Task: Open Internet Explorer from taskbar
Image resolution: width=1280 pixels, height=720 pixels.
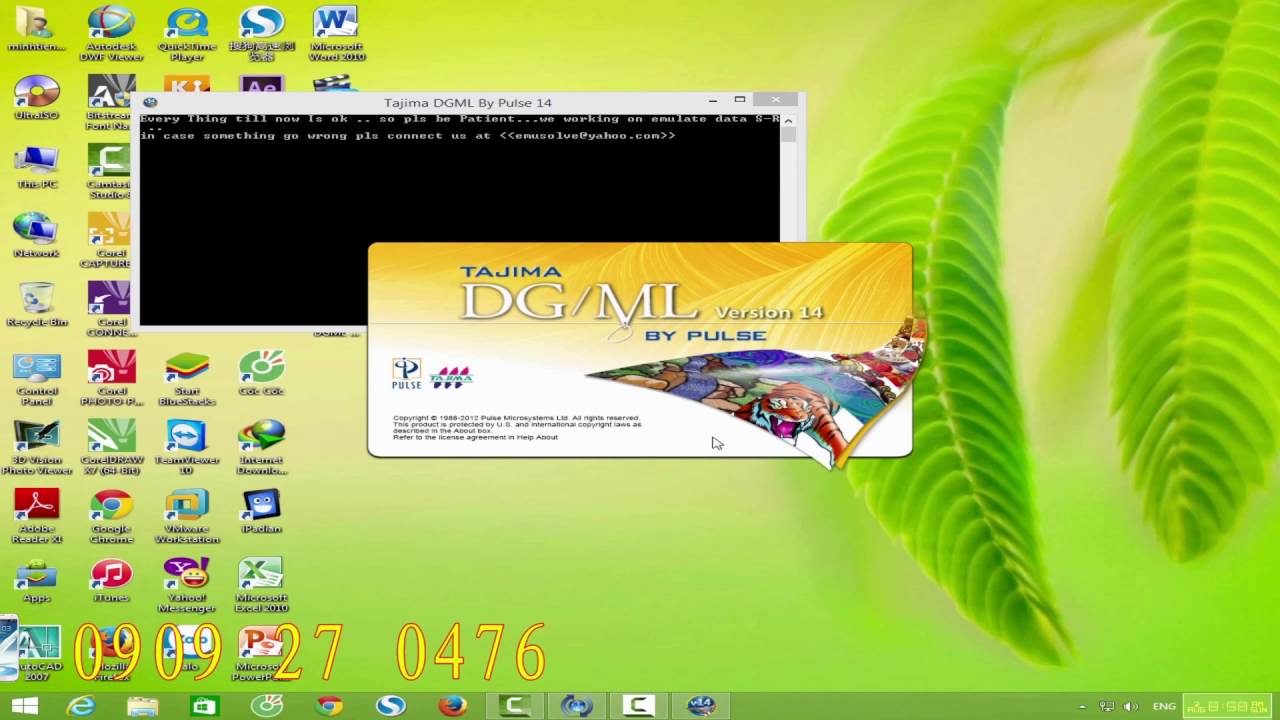Action: [80, 706]
